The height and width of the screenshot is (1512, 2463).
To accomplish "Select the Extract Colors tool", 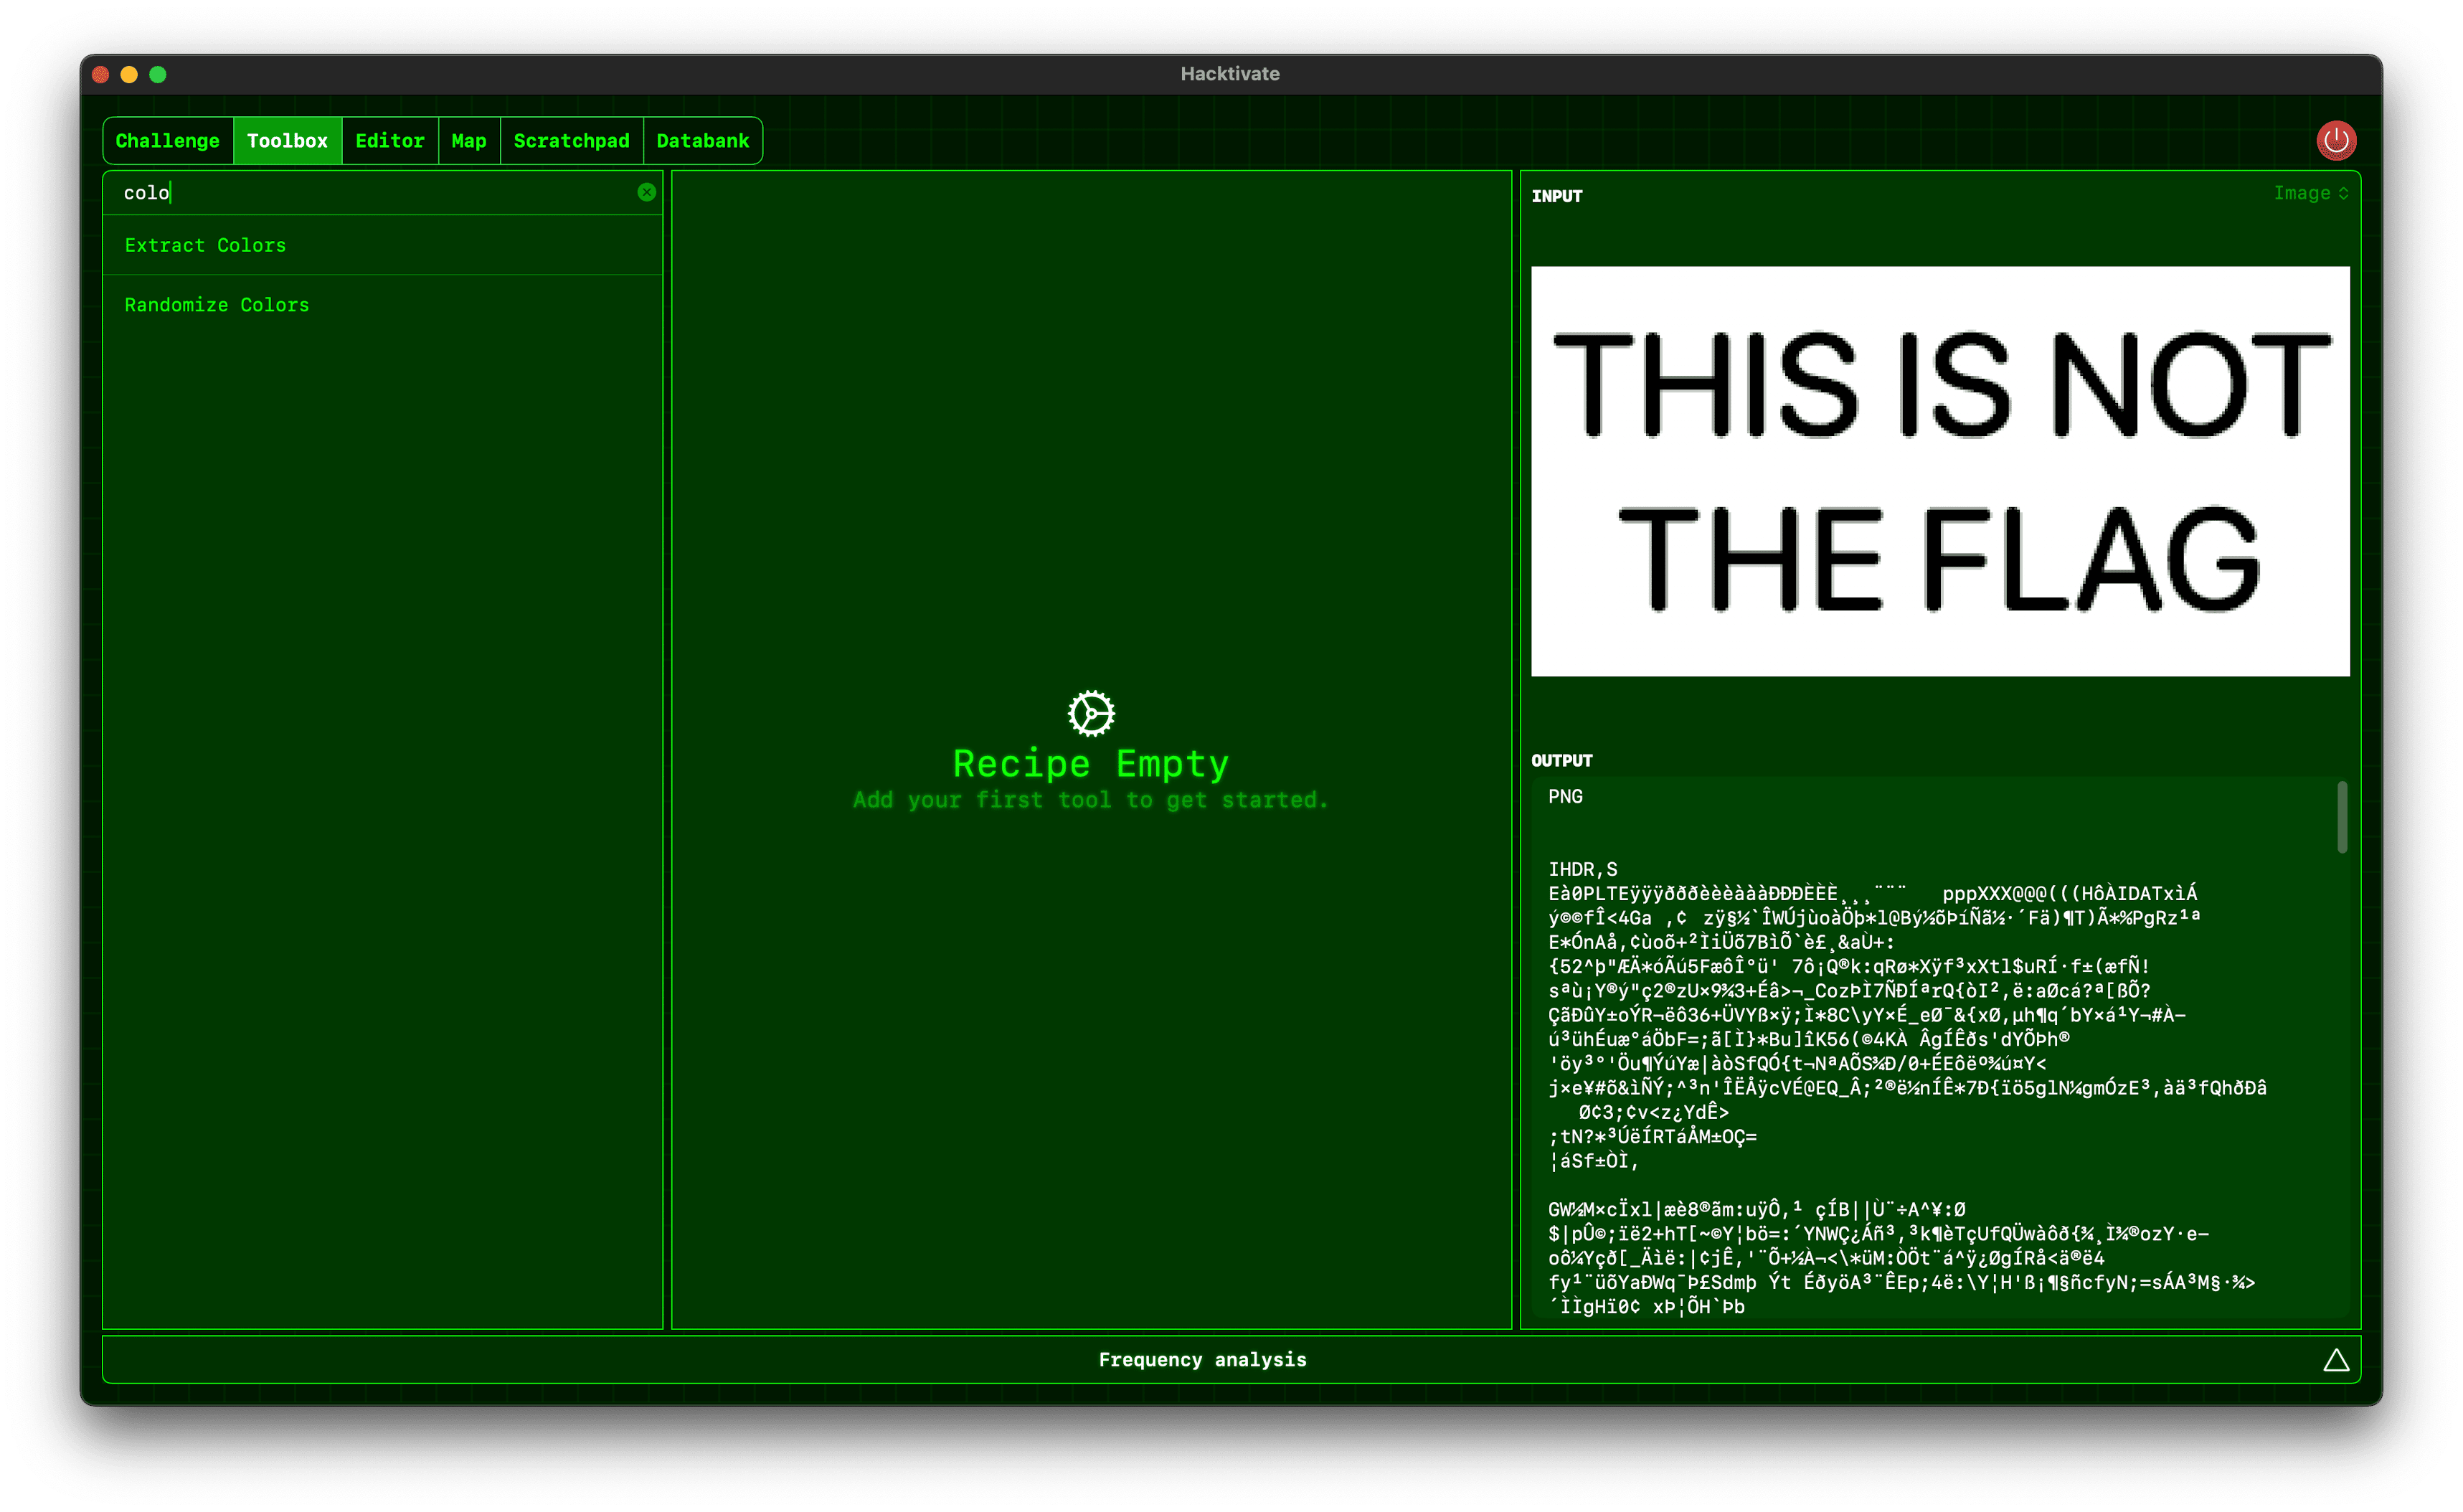I will pyautogui.click(x=205, y=245).
